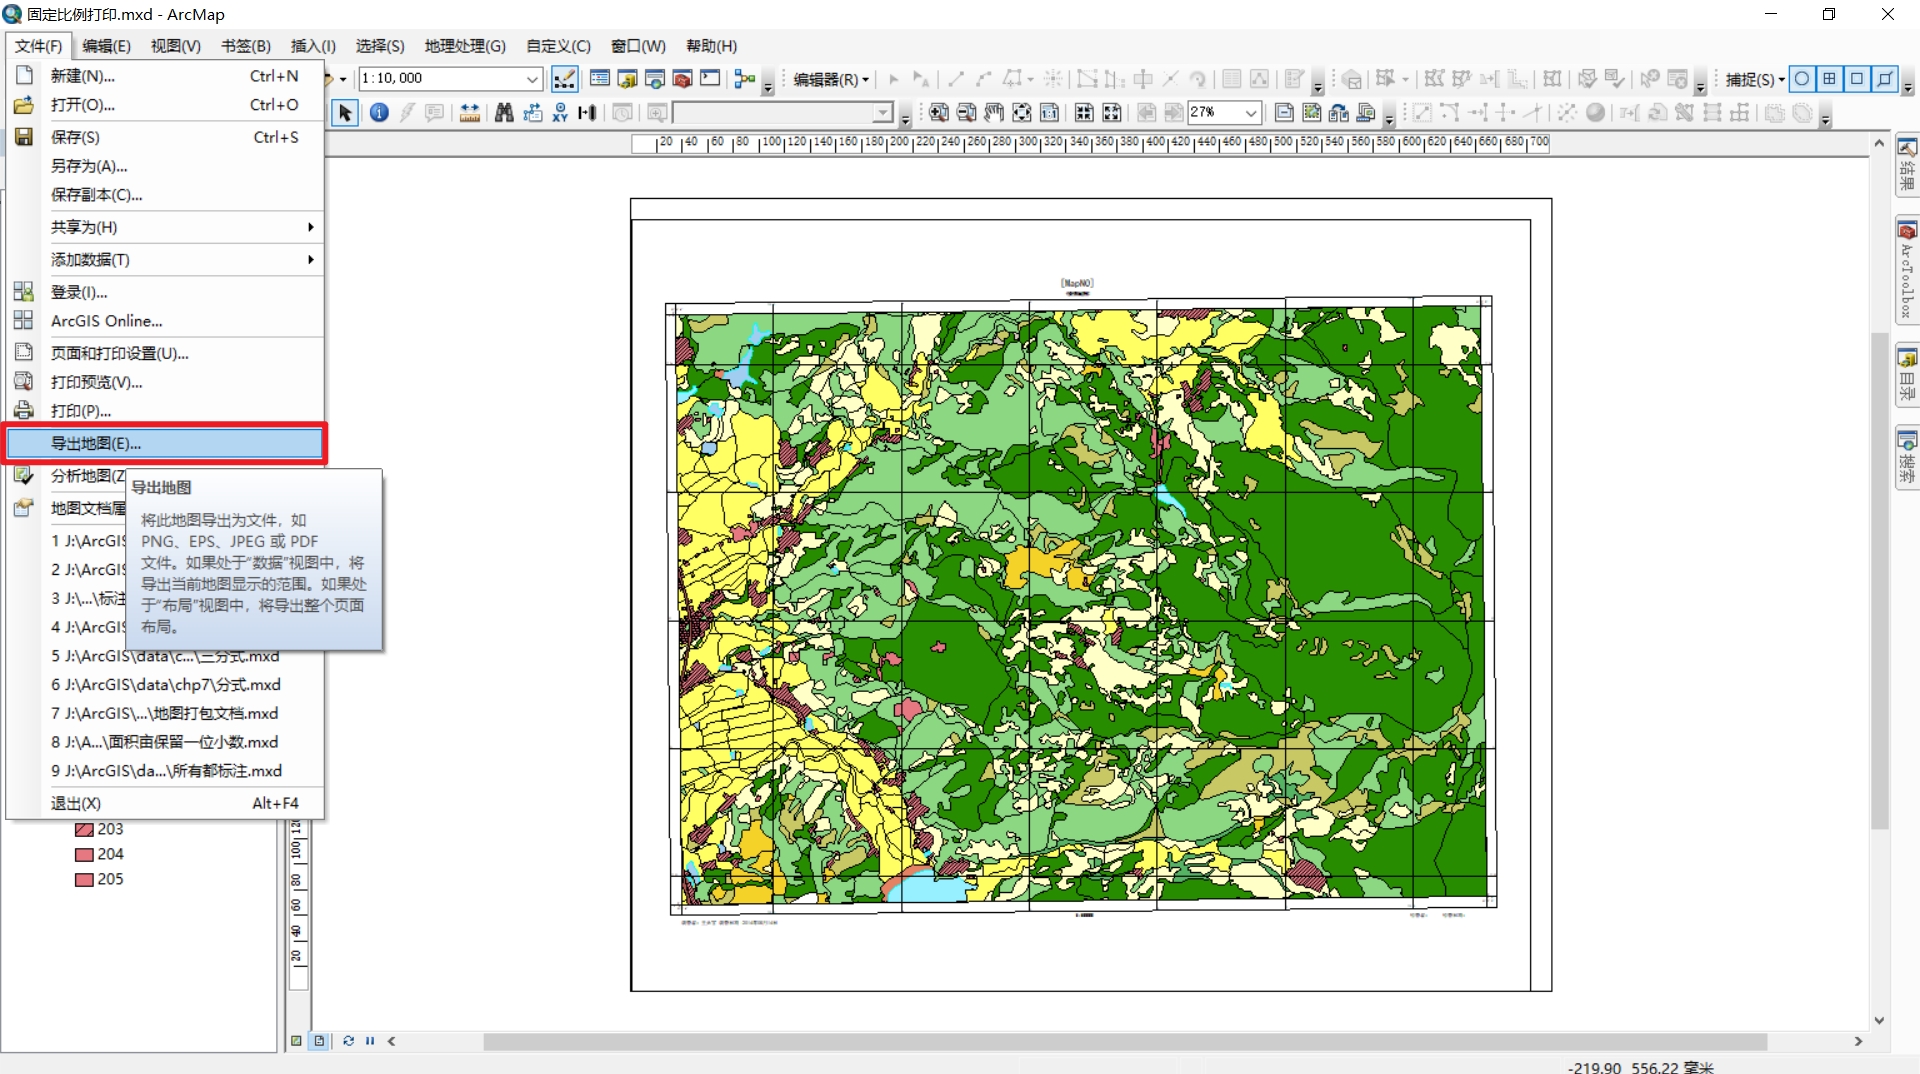
Task: Open recent file 所有都标注.mxd
Action: 165,771
